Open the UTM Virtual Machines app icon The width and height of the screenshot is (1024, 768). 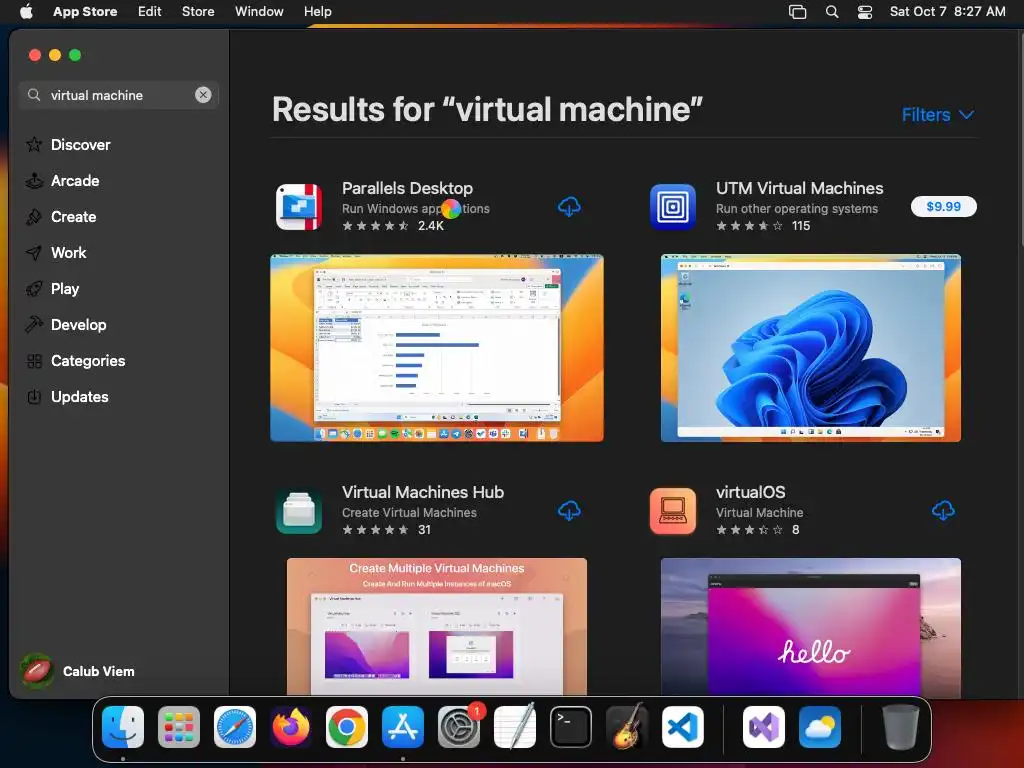[x=673, y=207]
